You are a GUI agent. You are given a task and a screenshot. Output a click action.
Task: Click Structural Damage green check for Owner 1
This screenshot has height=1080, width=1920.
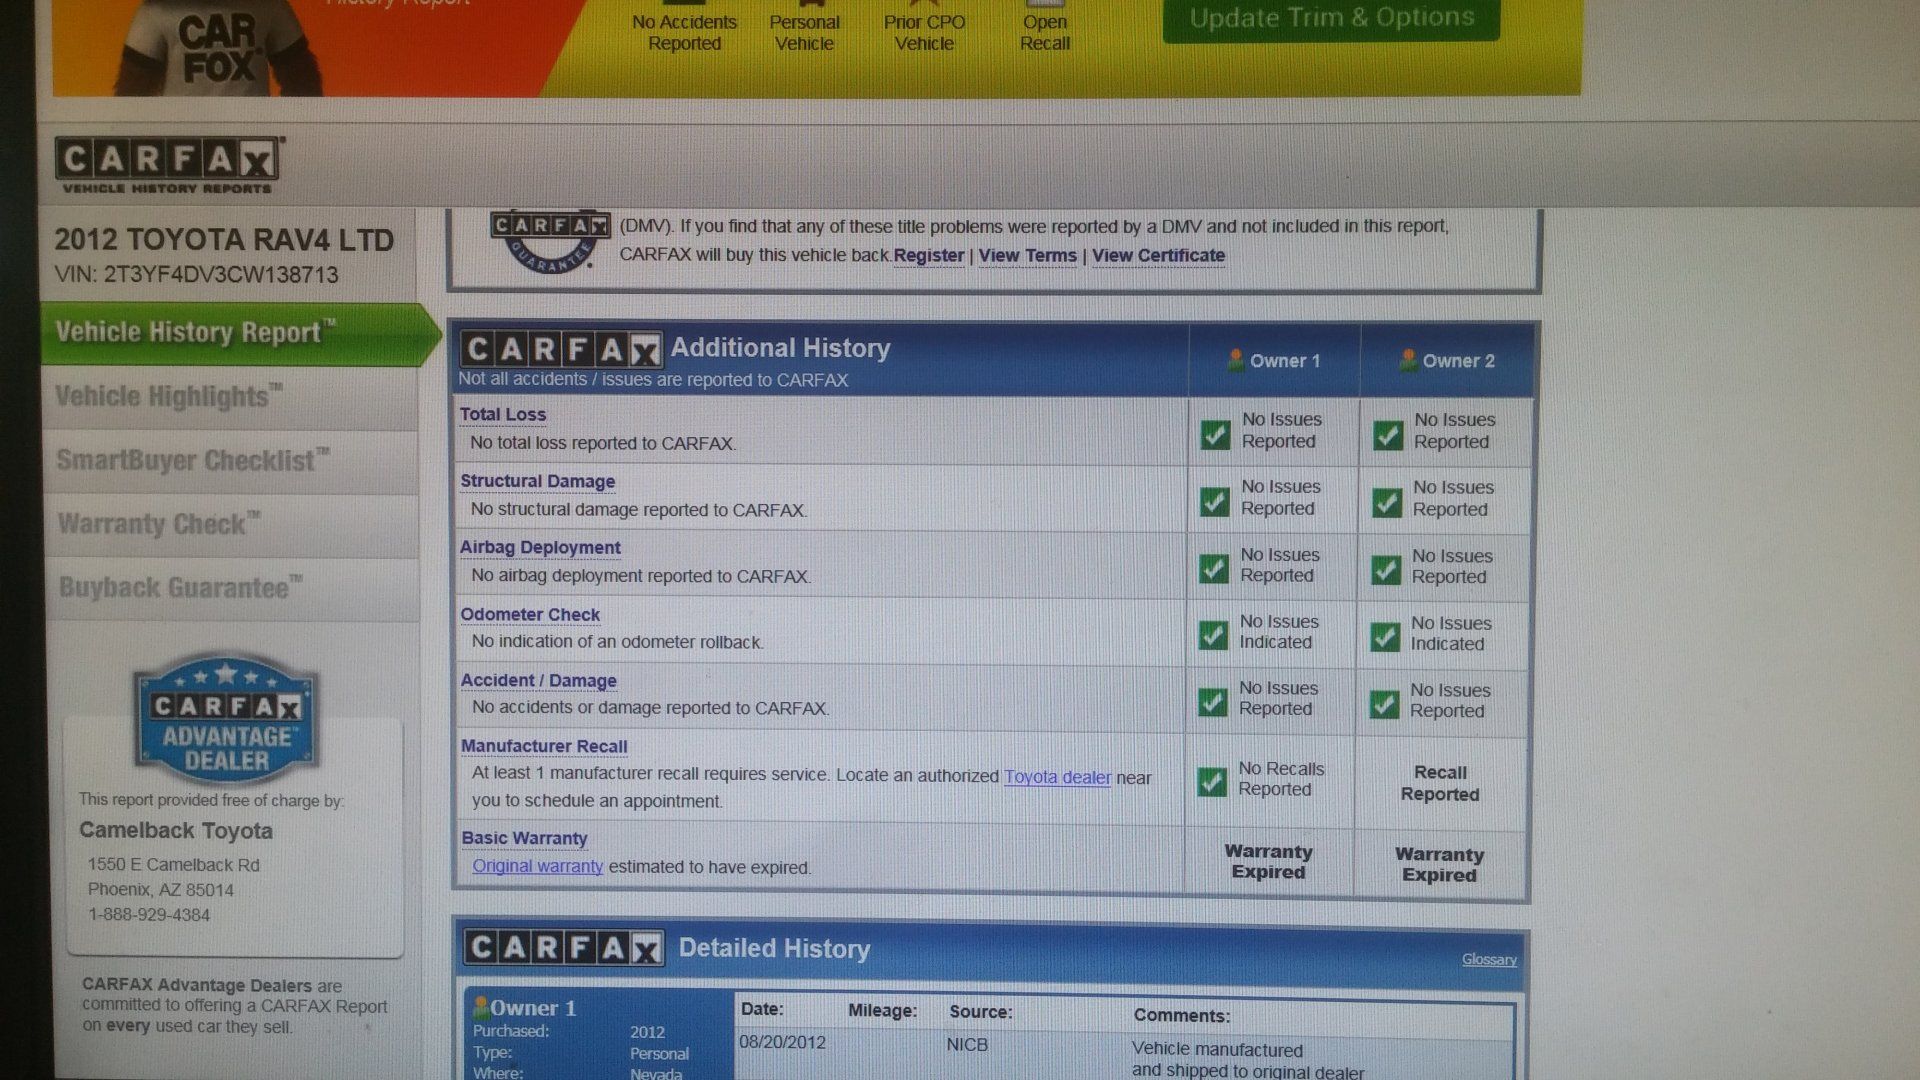(1215, 501)
